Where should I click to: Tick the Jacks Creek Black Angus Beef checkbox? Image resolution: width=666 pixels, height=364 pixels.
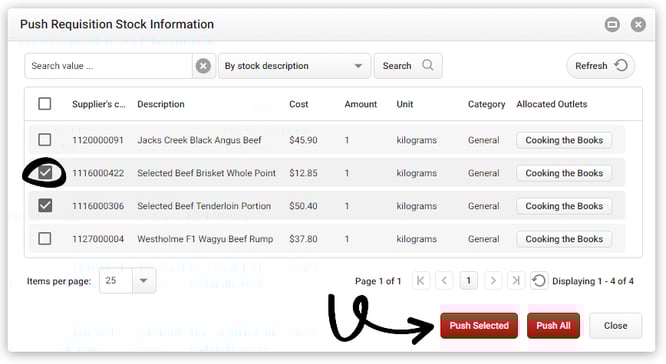(45, 140)
